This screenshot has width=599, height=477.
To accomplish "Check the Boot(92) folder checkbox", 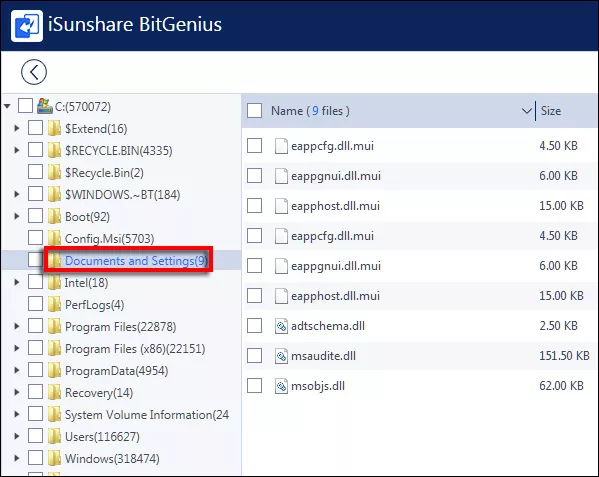I will click(35, 216).
